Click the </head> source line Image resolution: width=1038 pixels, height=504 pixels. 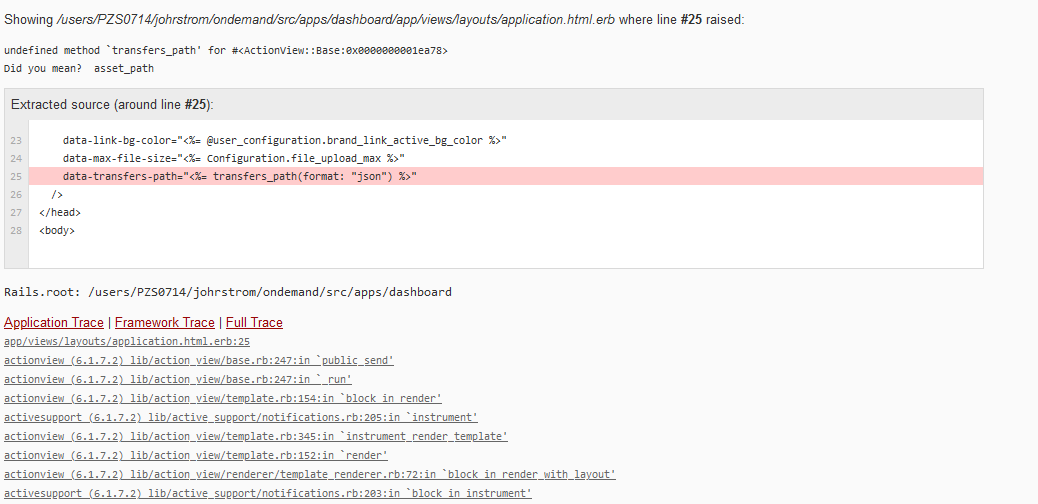[60, 213]
